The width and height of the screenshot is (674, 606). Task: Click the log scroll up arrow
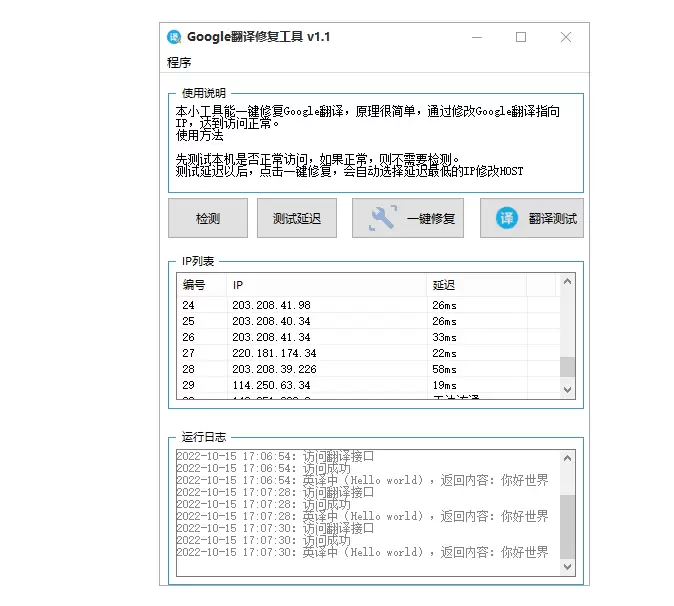pyautogui.click(x=567, y=458)
